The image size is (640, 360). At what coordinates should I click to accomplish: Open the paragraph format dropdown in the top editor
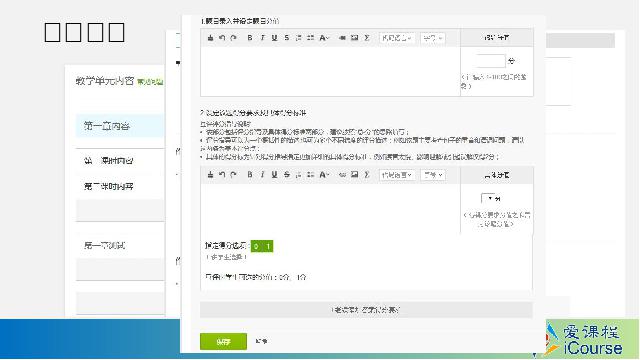397,38
